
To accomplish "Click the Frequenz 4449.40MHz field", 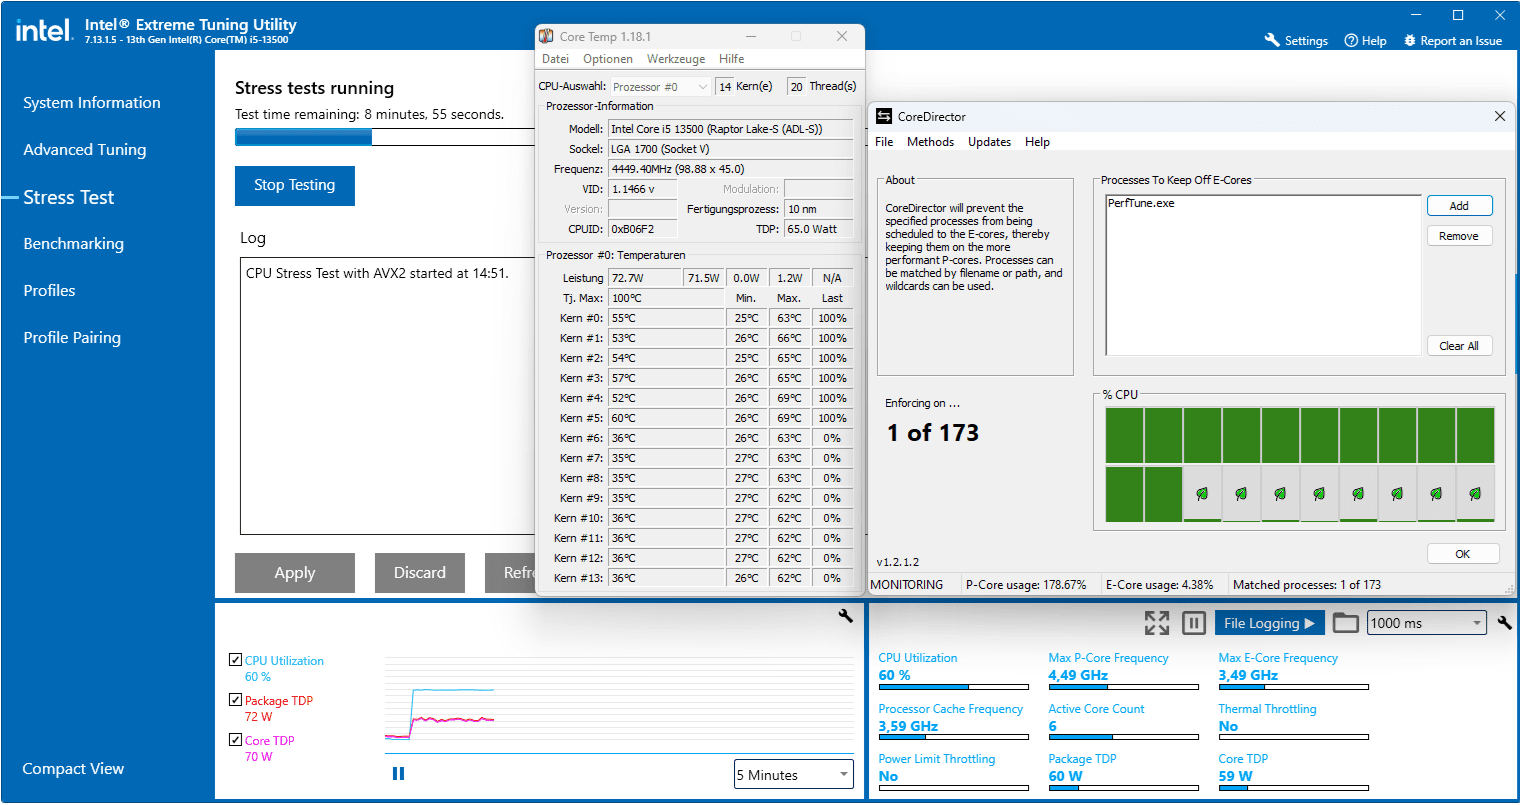I will click(x=730, y=169).
